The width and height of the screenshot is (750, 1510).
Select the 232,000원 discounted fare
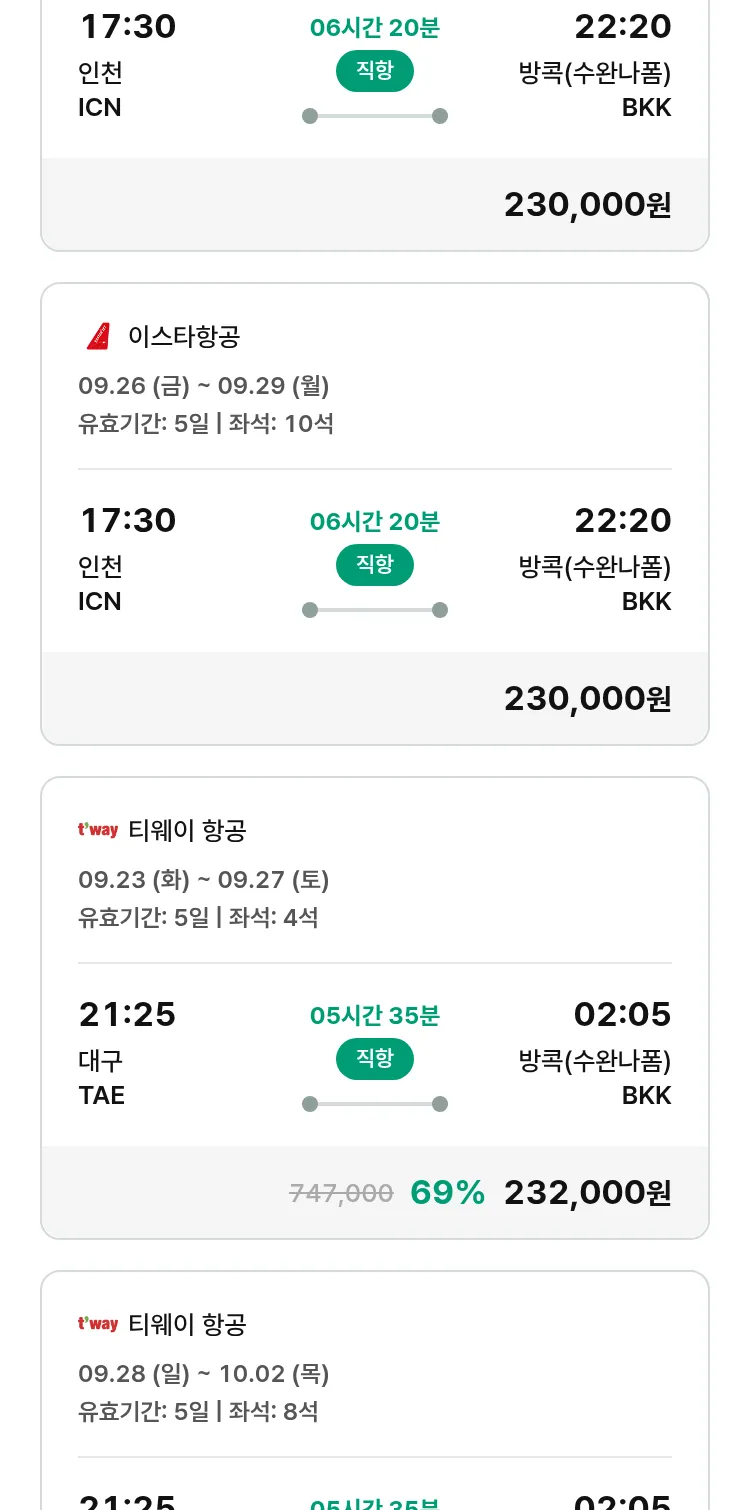[x=587, y=1192]
